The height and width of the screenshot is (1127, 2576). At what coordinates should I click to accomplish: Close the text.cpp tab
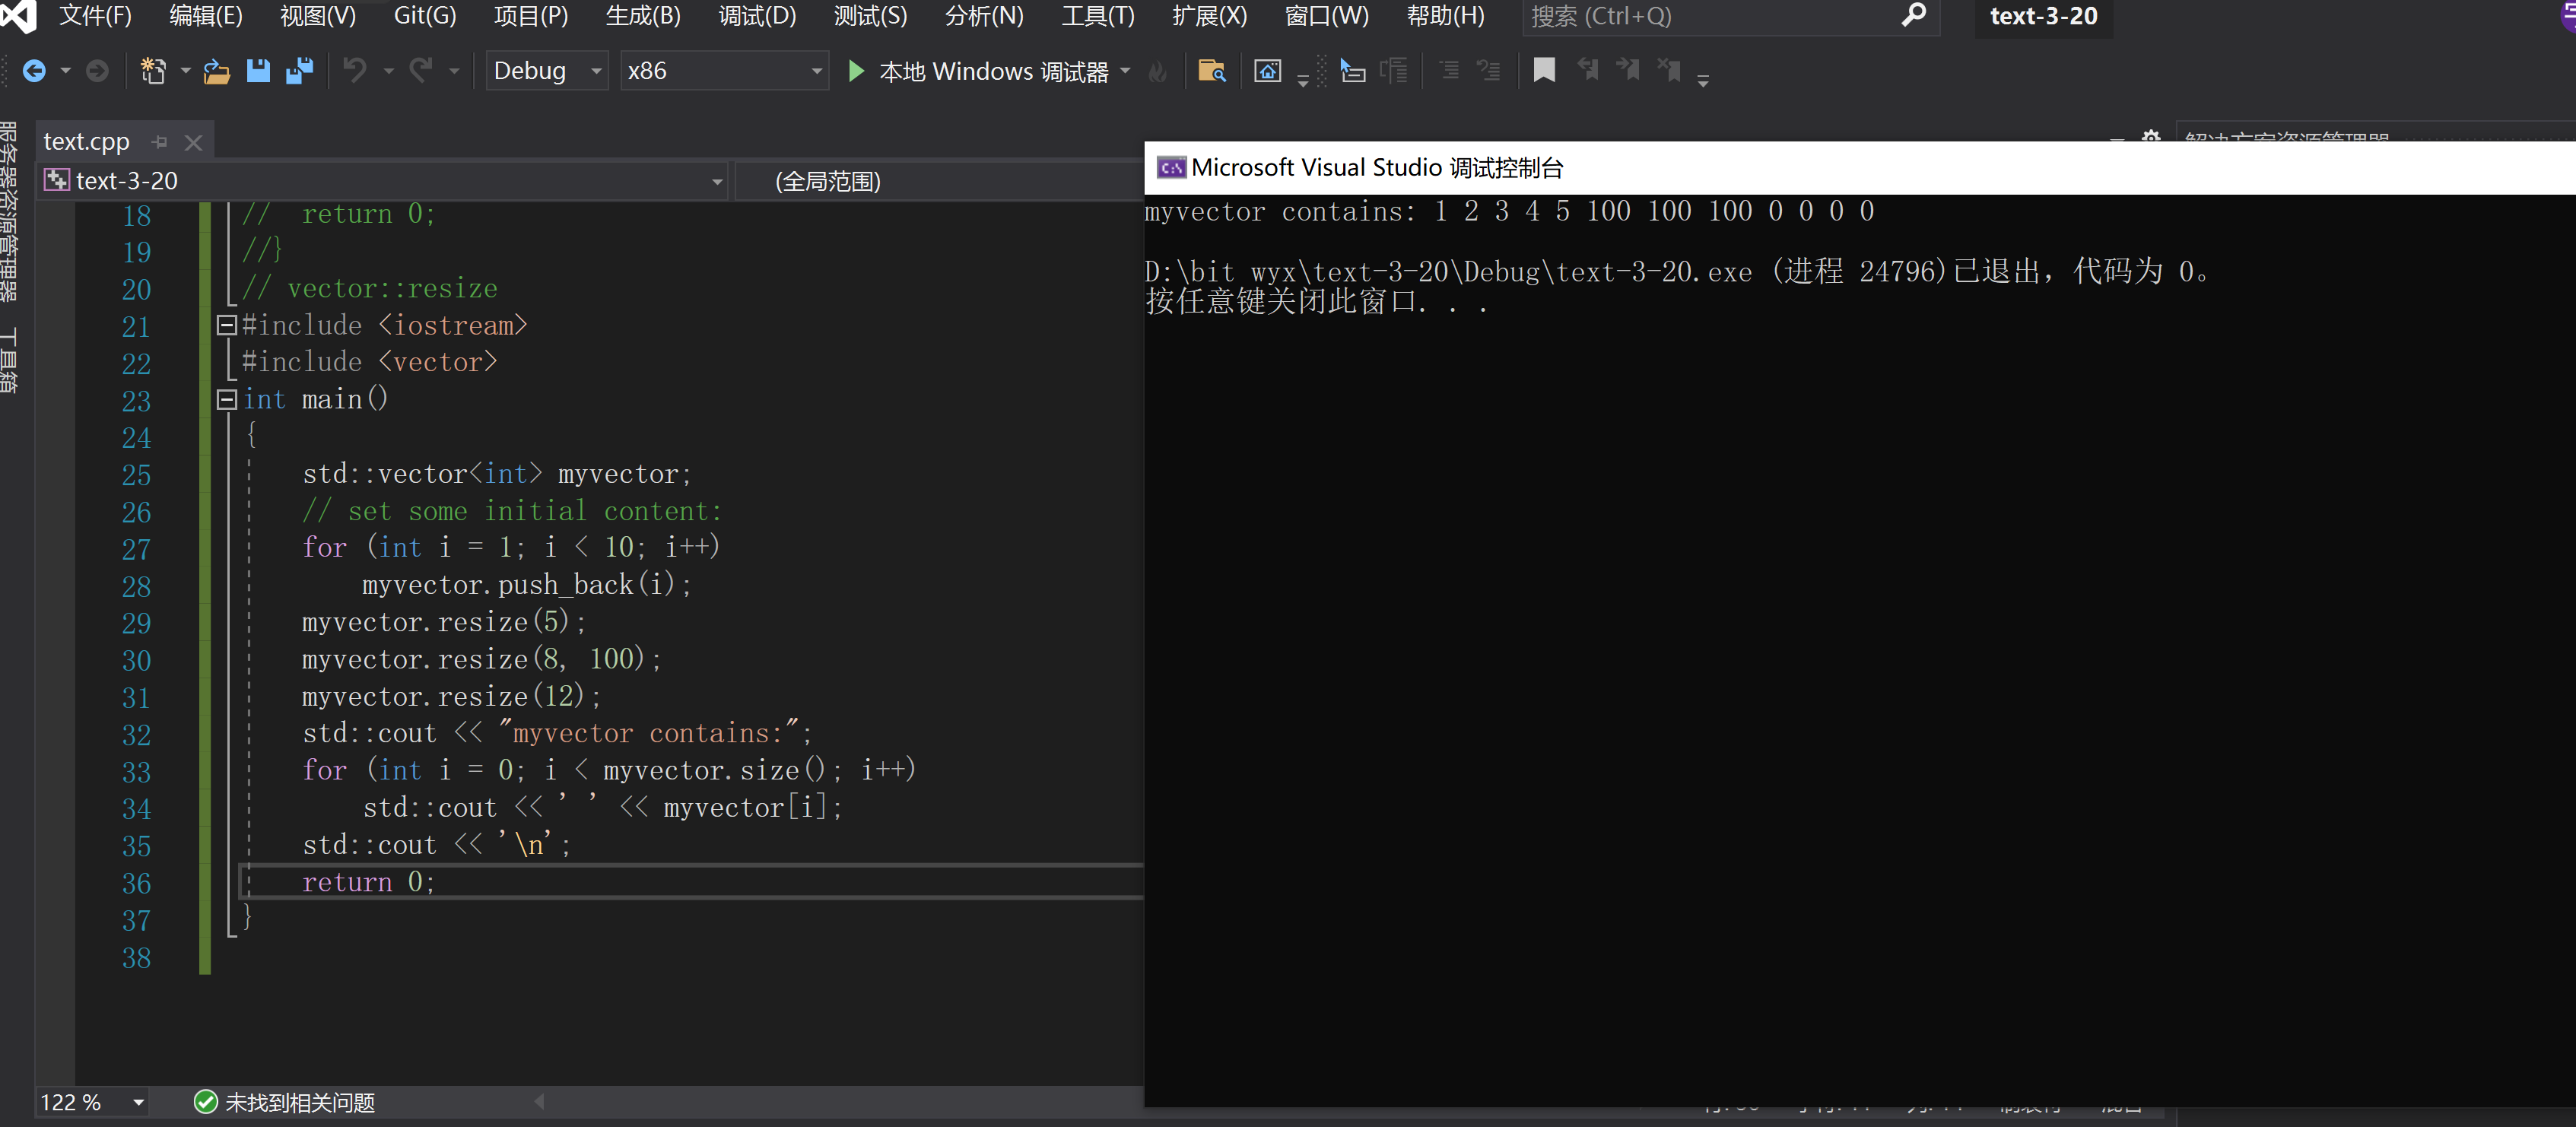pyautogui.click(x=194, y=142)
